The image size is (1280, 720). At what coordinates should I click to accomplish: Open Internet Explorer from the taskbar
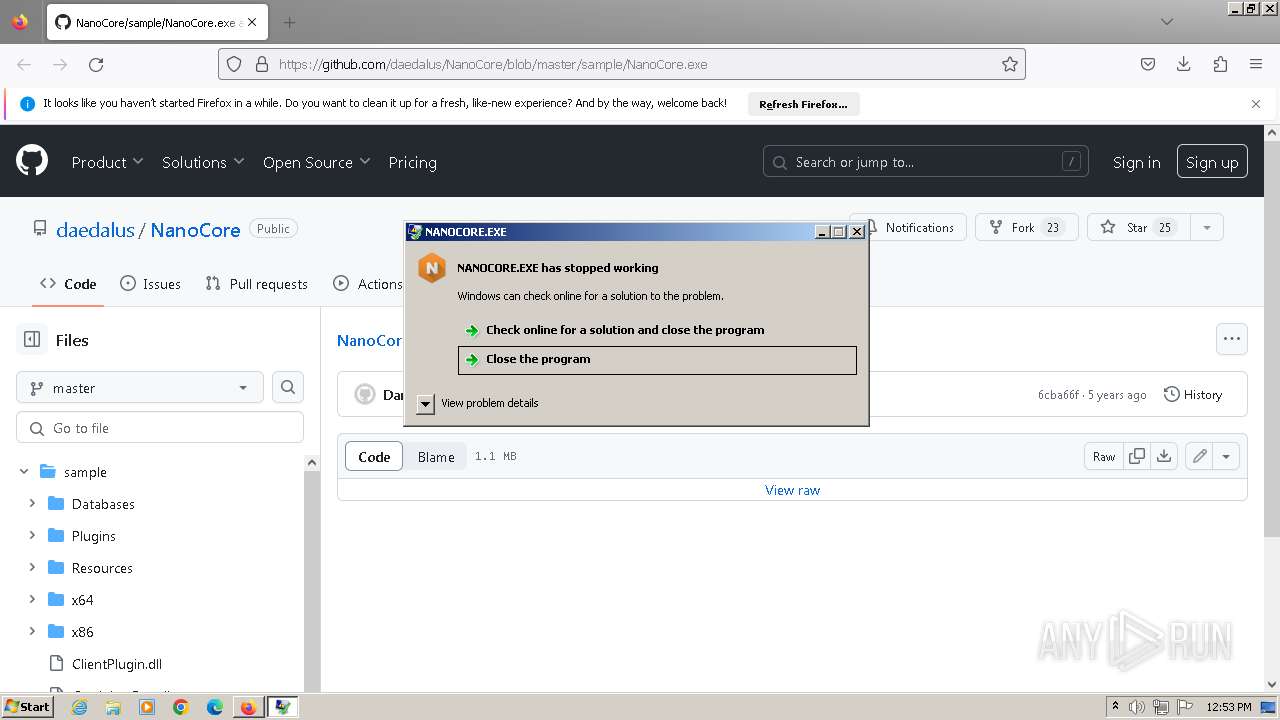pyautogui.click(x=79, y=707)
